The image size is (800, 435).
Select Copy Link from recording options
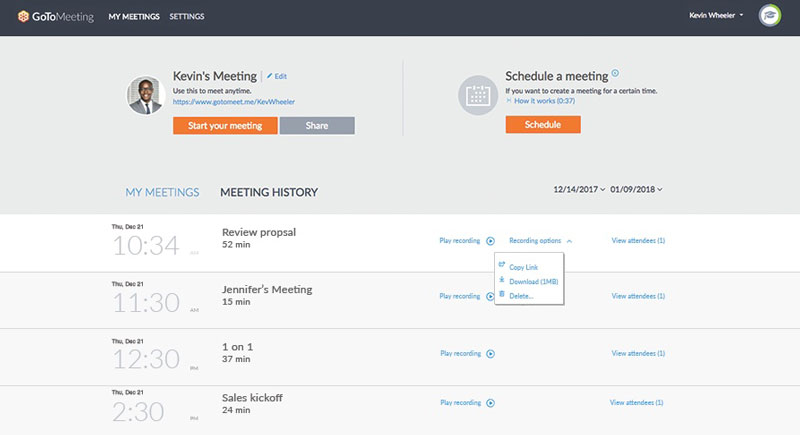click(523, 267)
